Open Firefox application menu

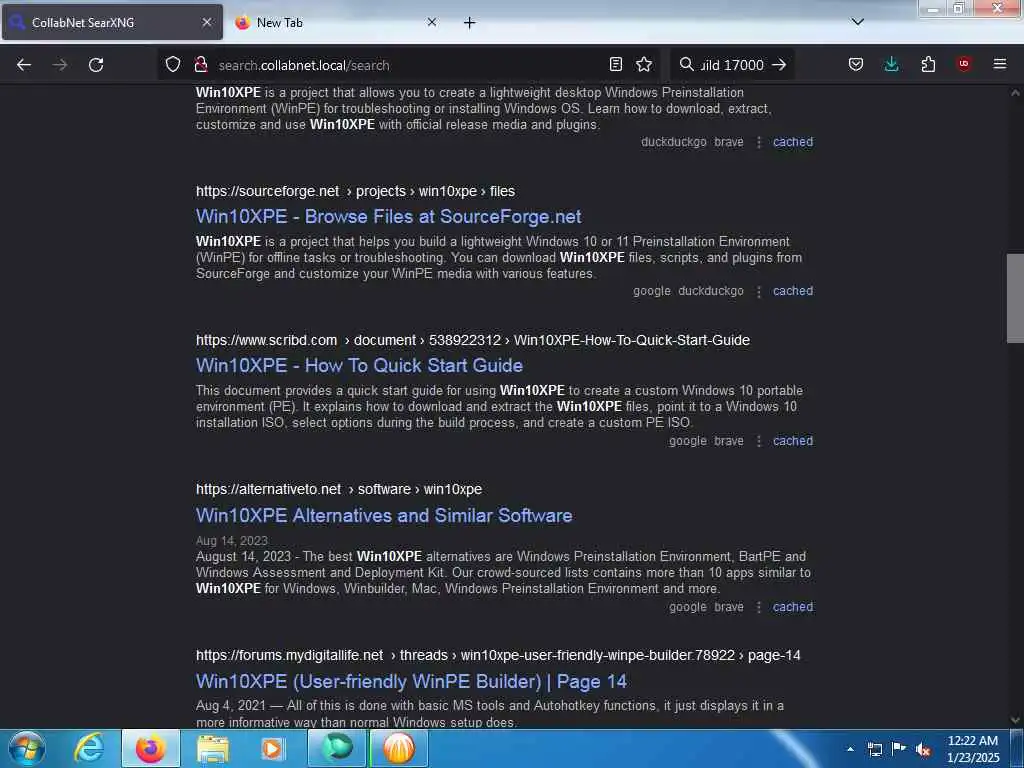tap(1000, 64)
